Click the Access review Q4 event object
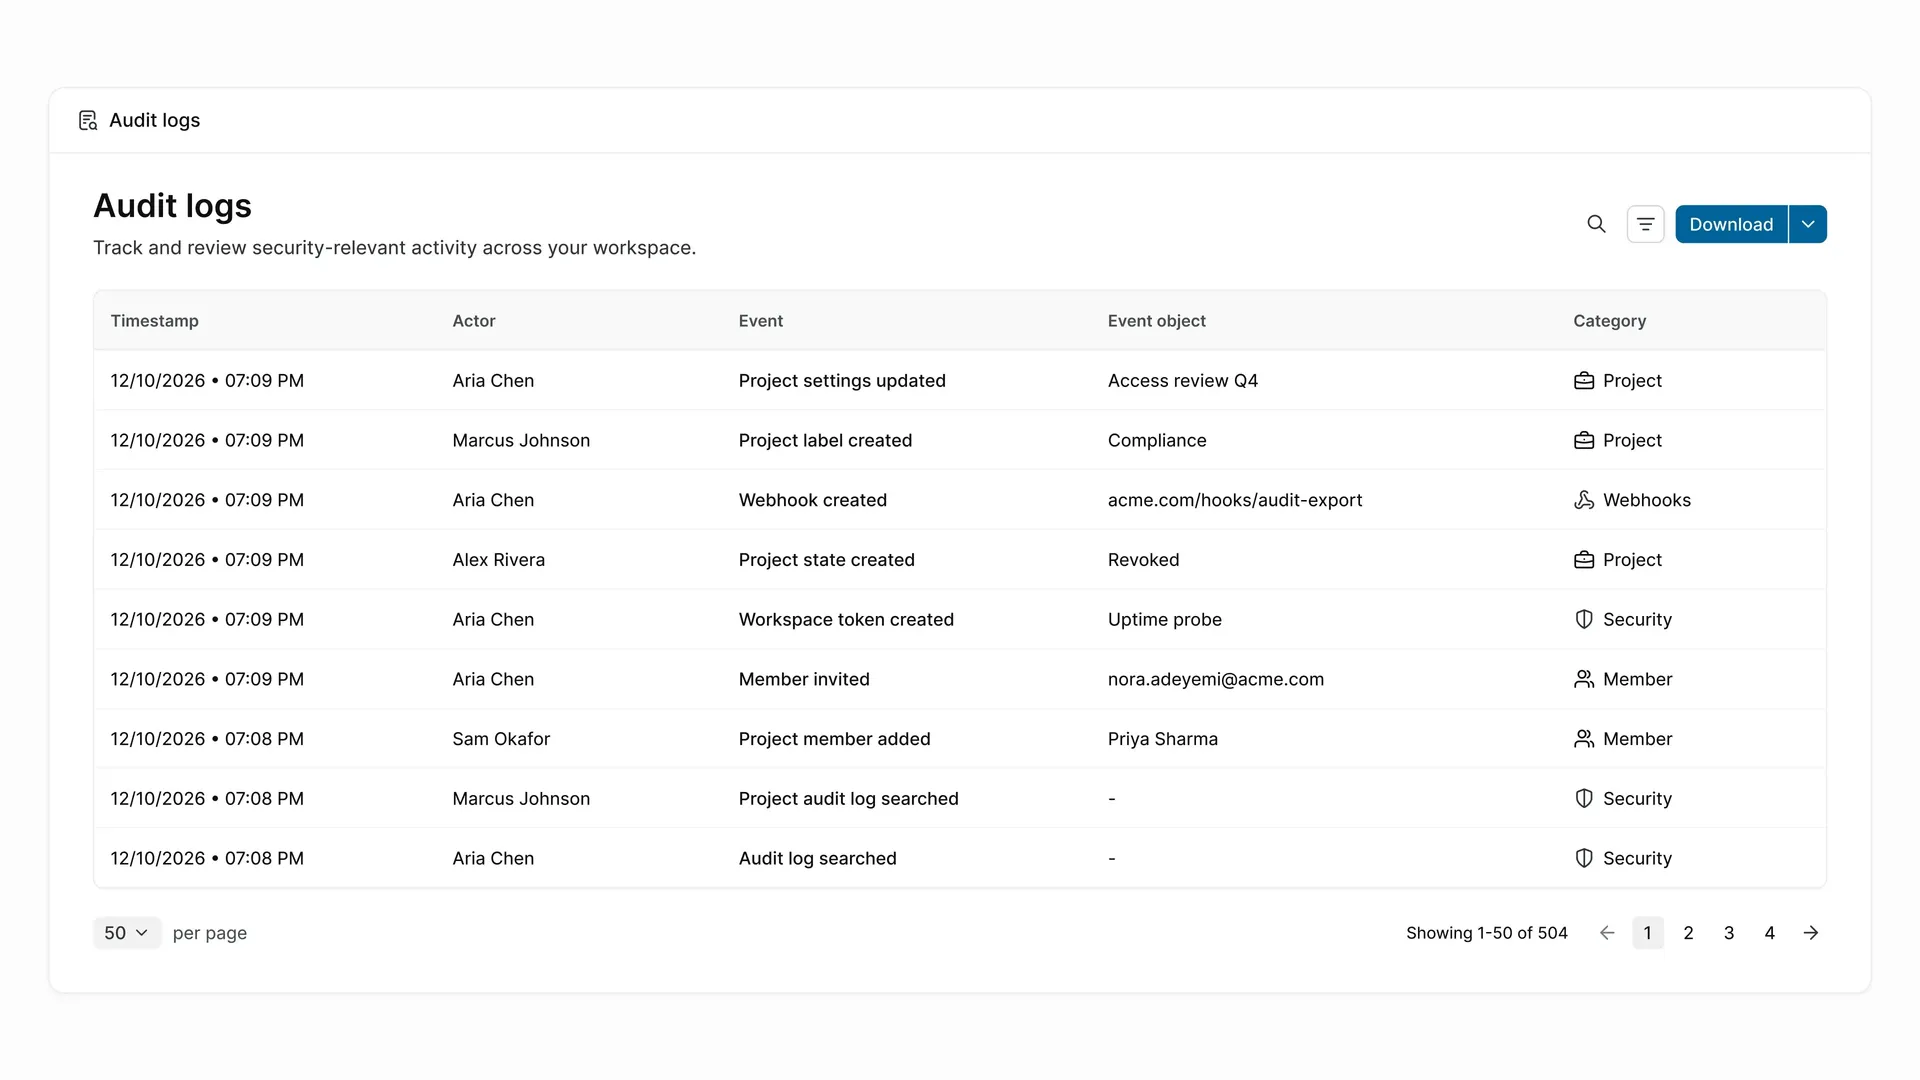The height and width of the screenshot is (1080, 1920). 1183,381
